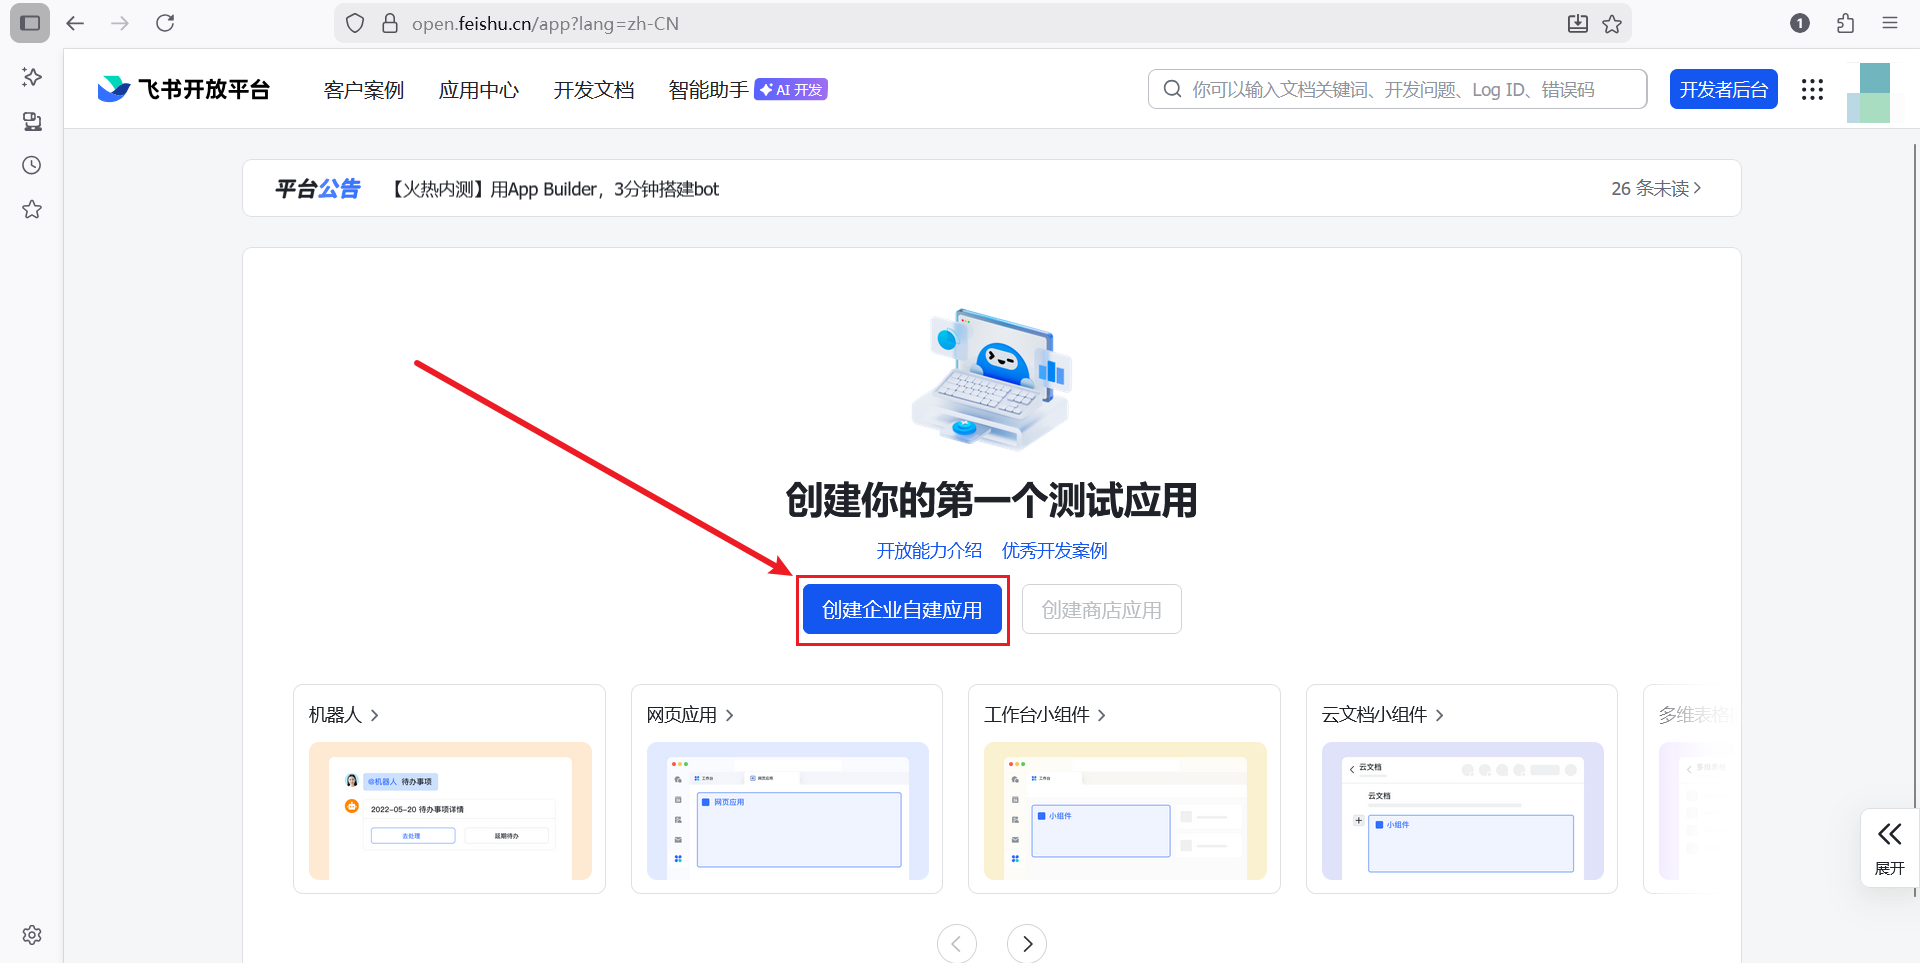1920x963 pixels.
Task: Click the download icon in the address bar
Action: (1577, 23)
